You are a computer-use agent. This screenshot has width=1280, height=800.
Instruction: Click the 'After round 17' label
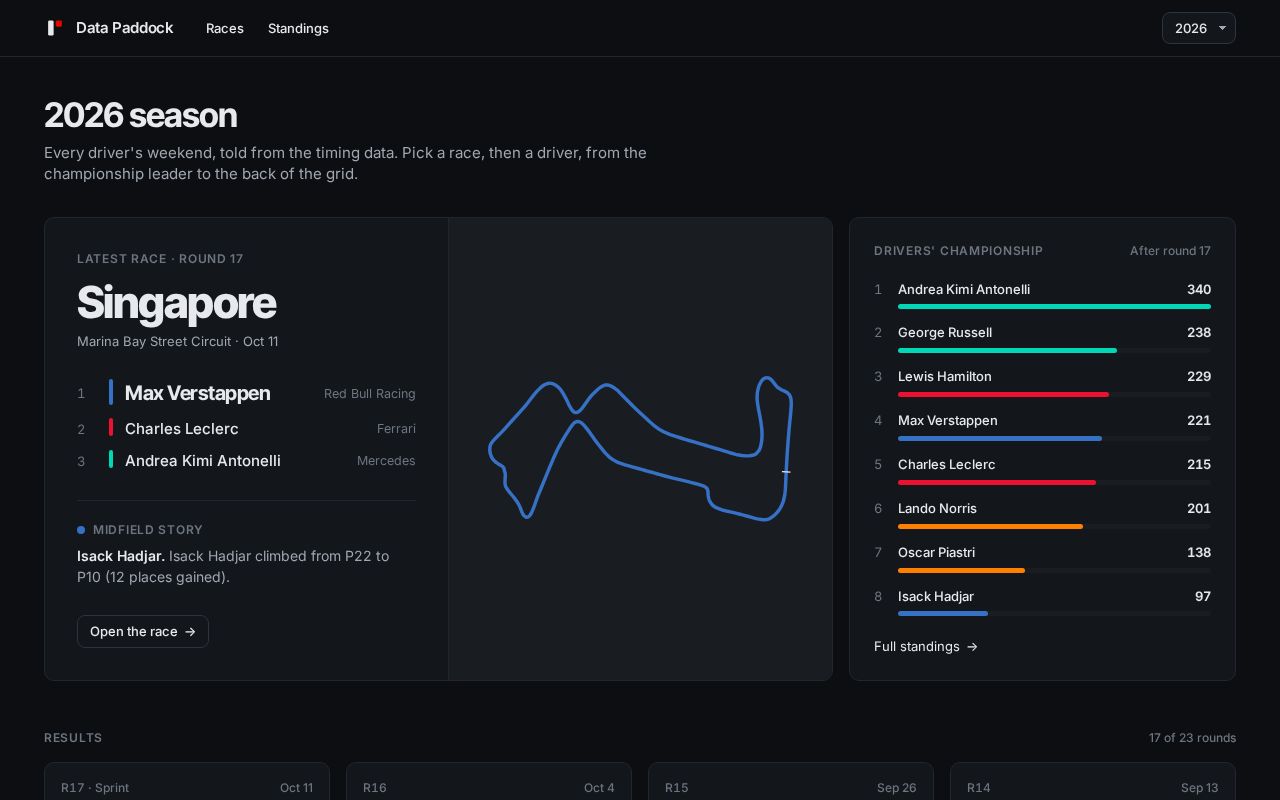1170,251
